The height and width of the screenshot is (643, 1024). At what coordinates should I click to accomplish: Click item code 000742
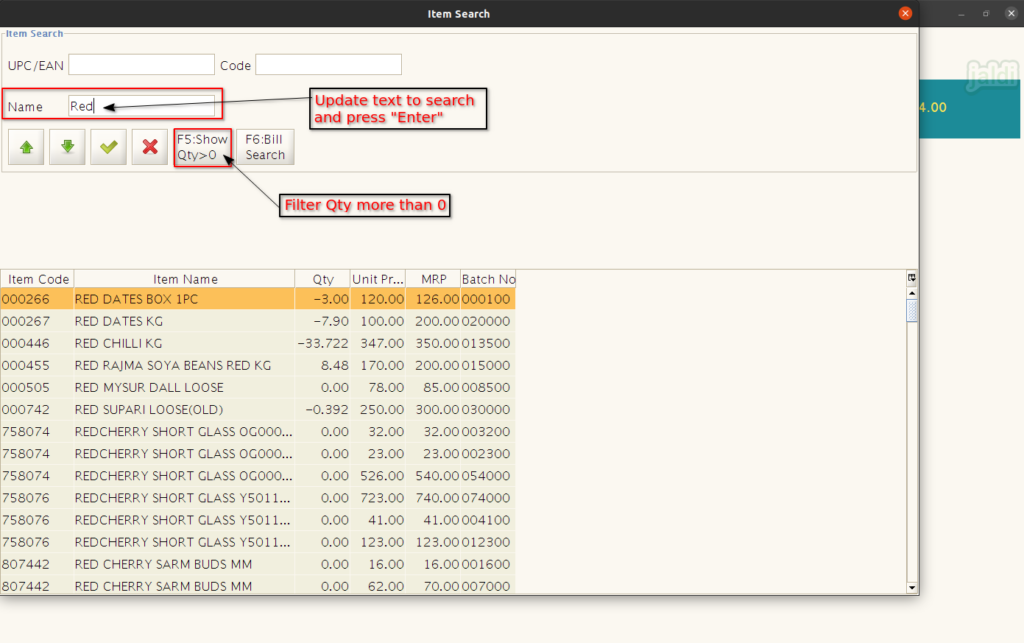(25, 410)
